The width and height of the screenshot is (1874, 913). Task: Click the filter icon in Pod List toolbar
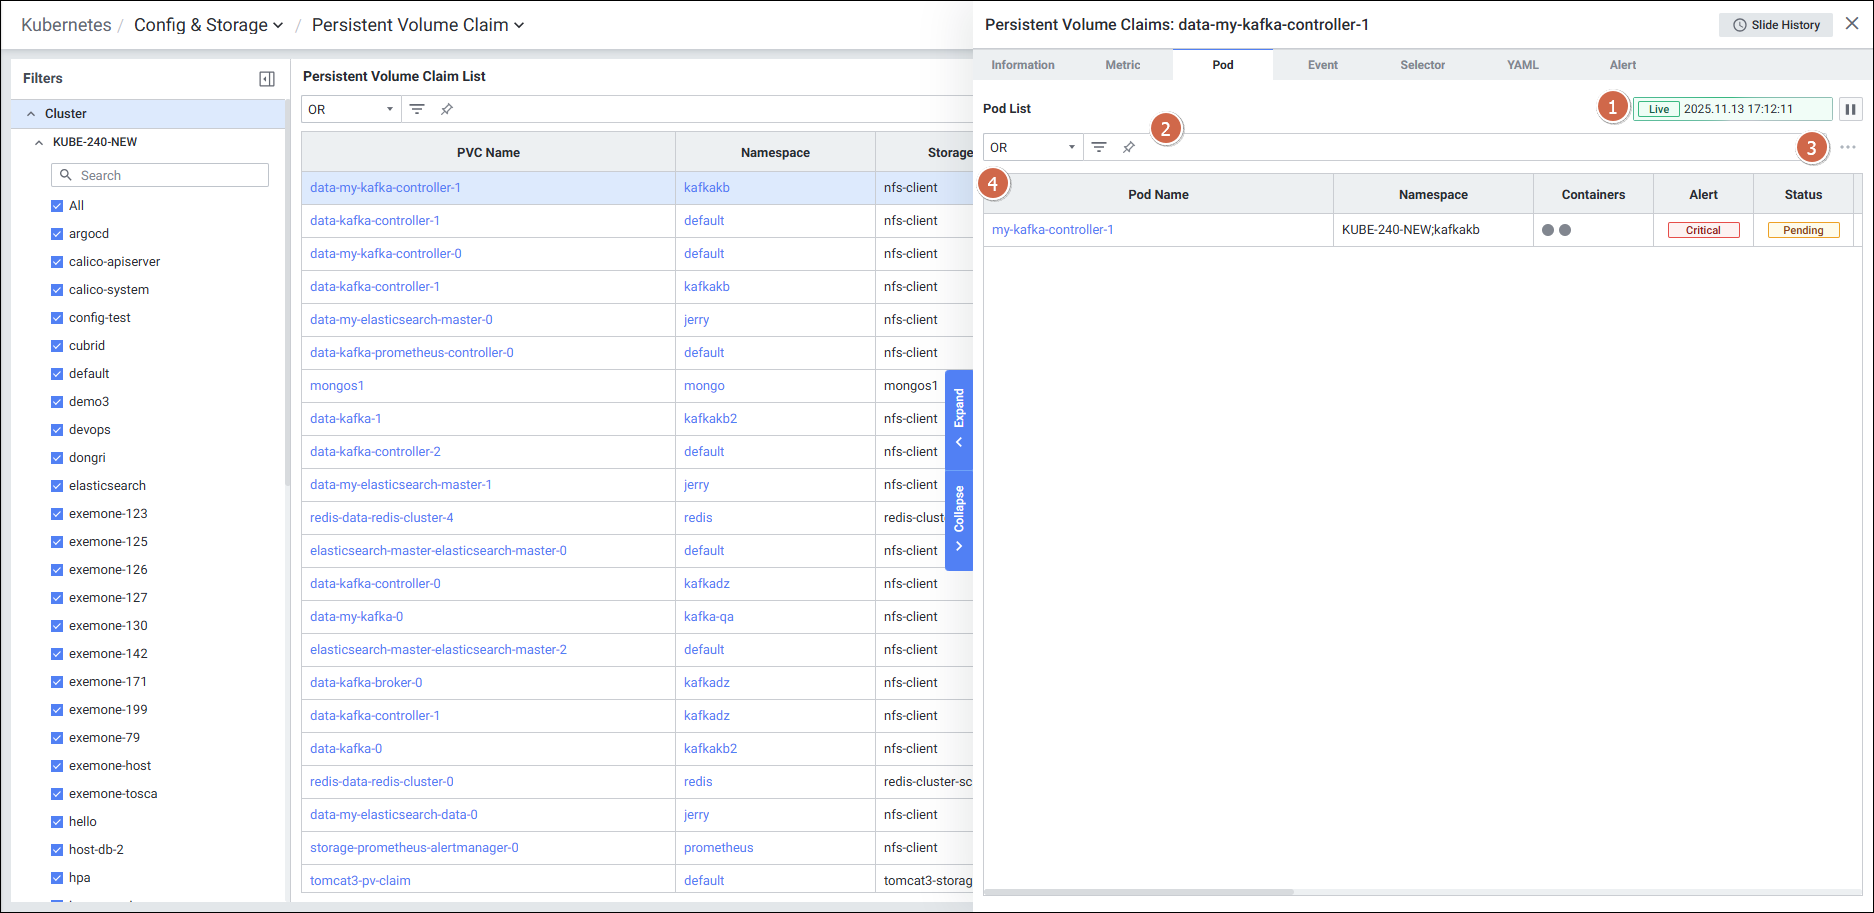click(x=1098, y=147)
